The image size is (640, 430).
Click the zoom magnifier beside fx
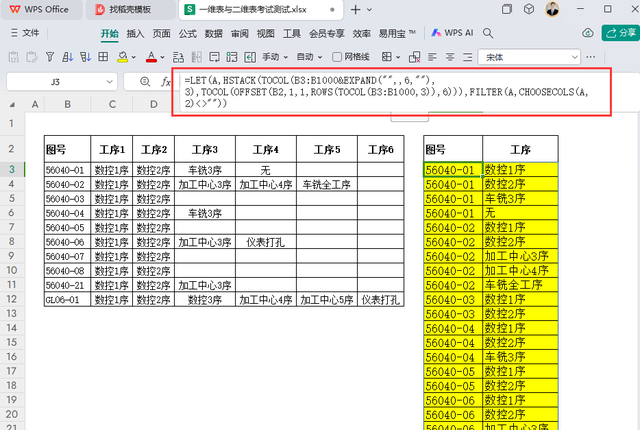(145, 82)
